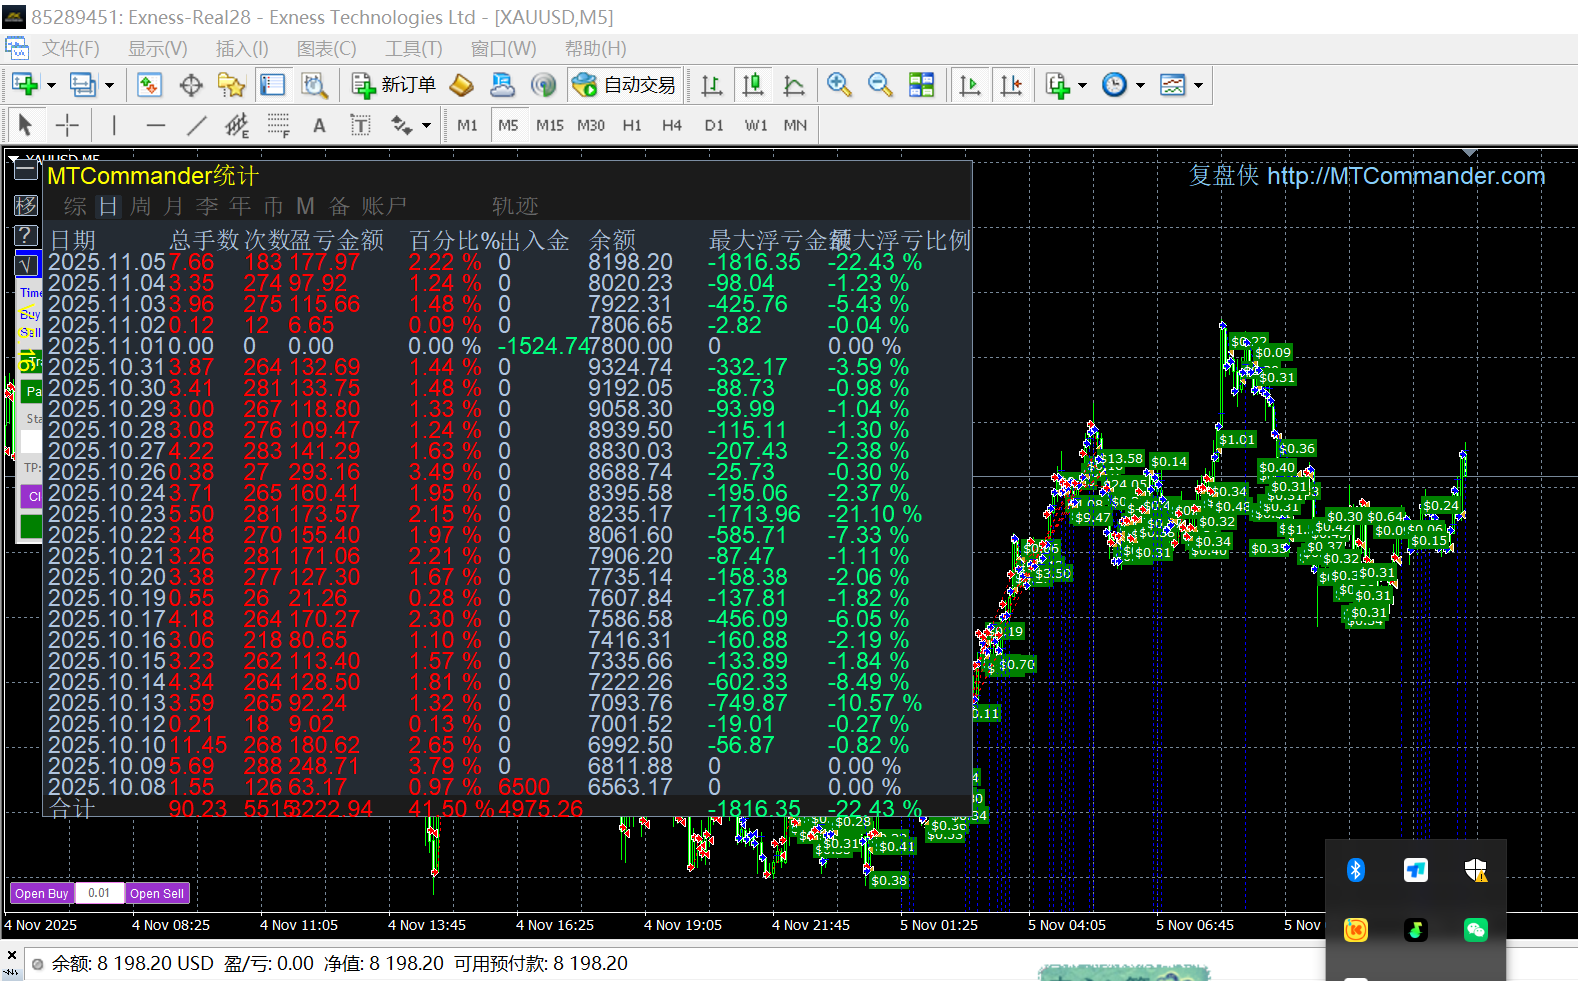1578x981 pixels.
Task: Select the 月 monthly statistics tab
Action: tap(174, 206)
